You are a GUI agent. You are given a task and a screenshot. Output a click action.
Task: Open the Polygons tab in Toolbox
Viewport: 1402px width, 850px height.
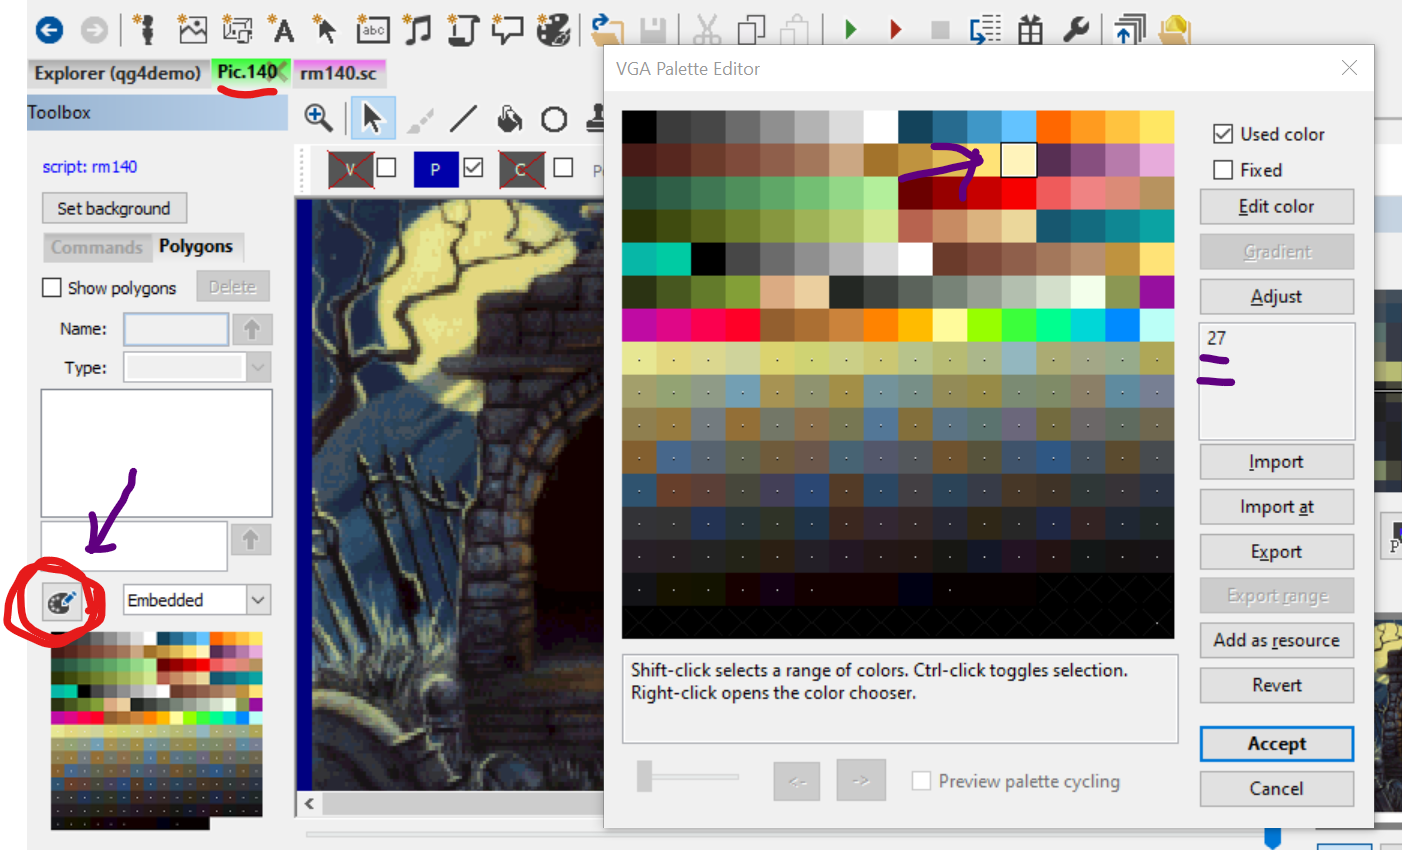[x=196, y=246]
